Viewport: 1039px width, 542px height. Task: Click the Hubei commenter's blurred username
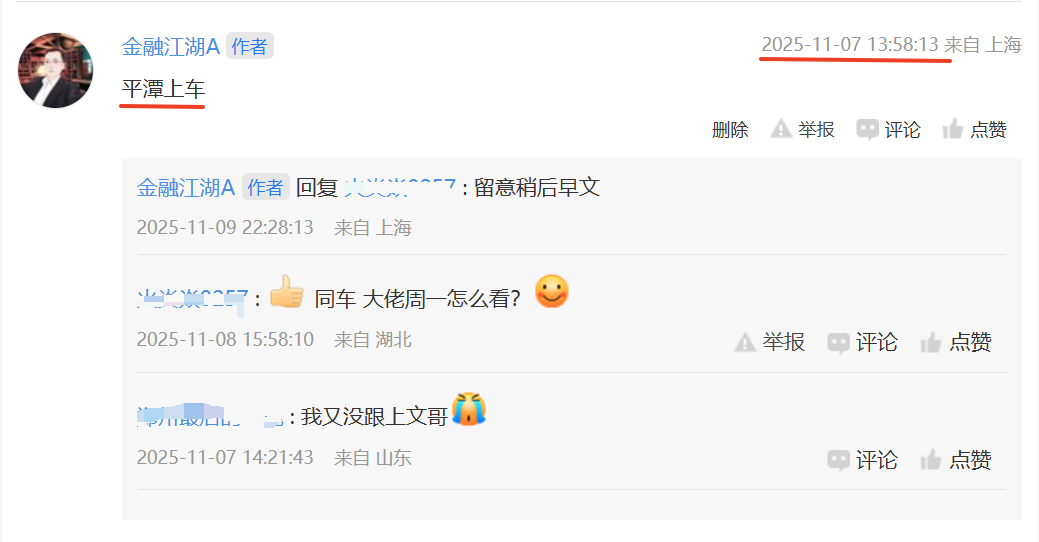[192, 299]
